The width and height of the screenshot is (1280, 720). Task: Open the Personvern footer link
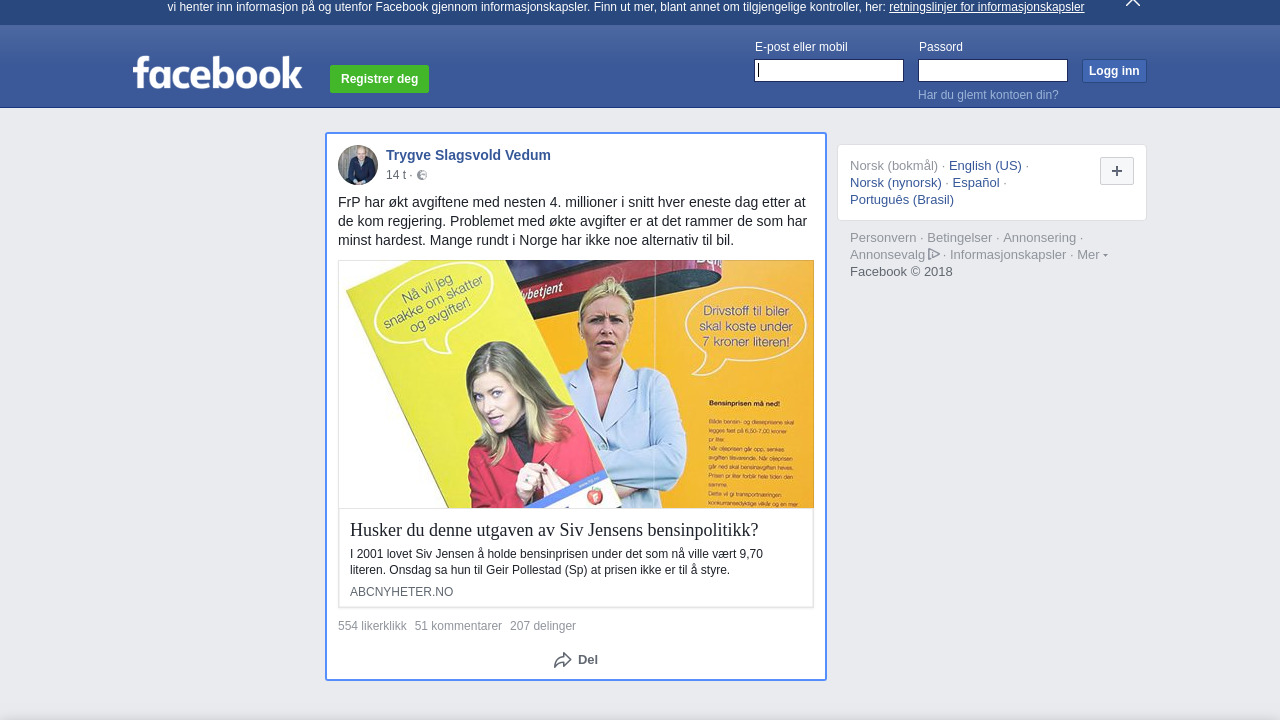(883, 238)
